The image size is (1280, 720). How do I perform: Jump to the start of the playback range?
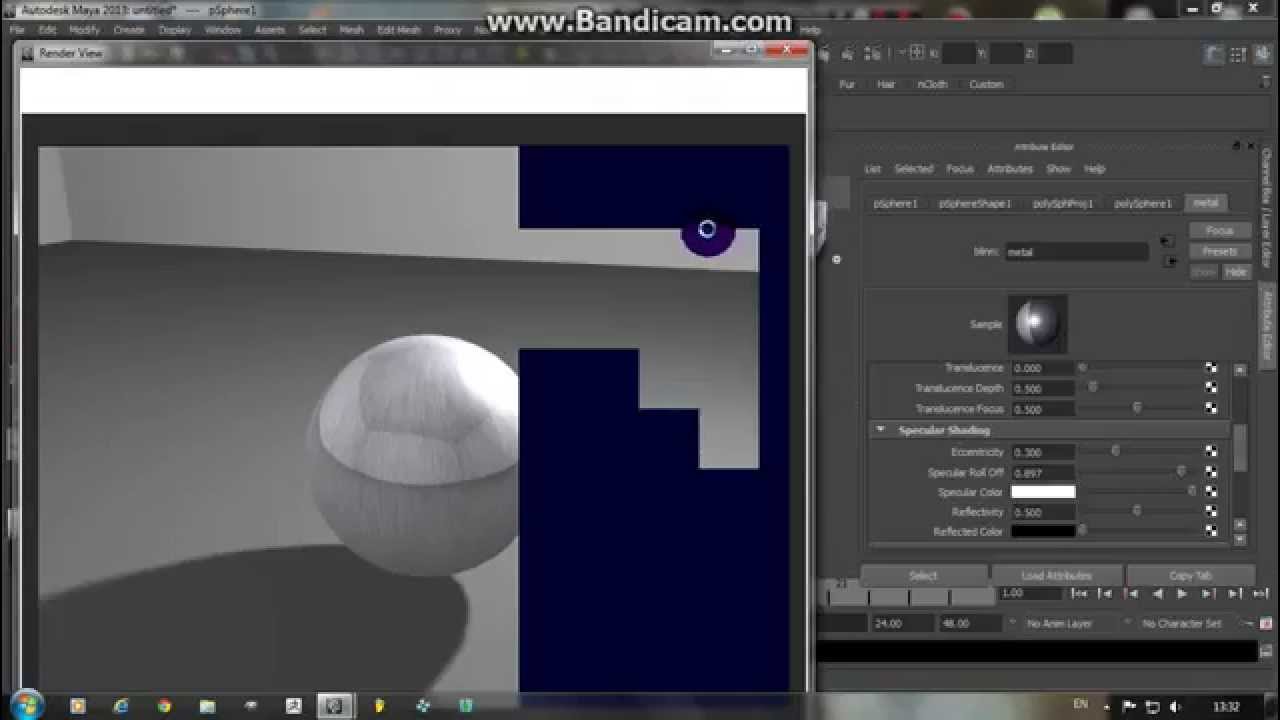coord(1079,594)
